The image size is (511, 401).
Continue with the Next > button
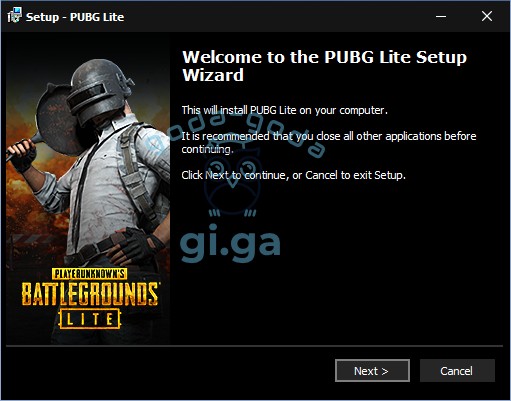pyautogui.click(x=372, y=371)
